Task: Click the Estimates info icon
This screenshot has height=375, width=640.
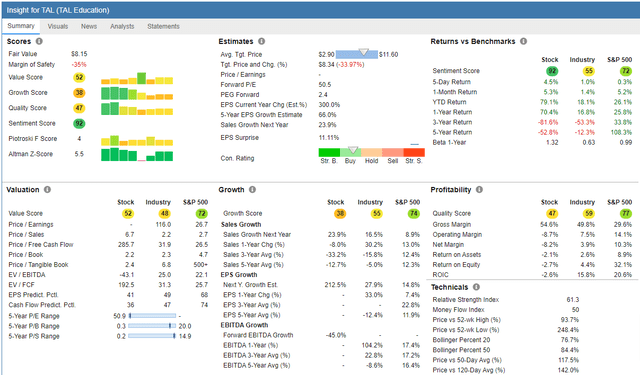Action: (x=262, y=41)
